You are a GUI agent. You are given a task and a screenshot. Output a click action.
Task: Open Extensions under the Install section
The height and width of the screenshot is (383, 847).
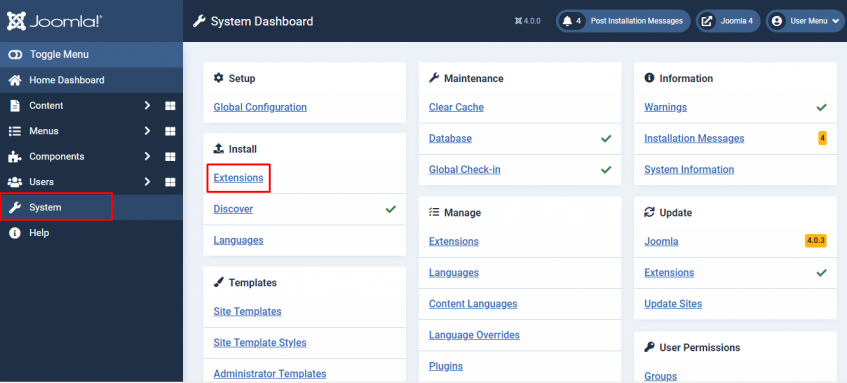pos(238,178)
